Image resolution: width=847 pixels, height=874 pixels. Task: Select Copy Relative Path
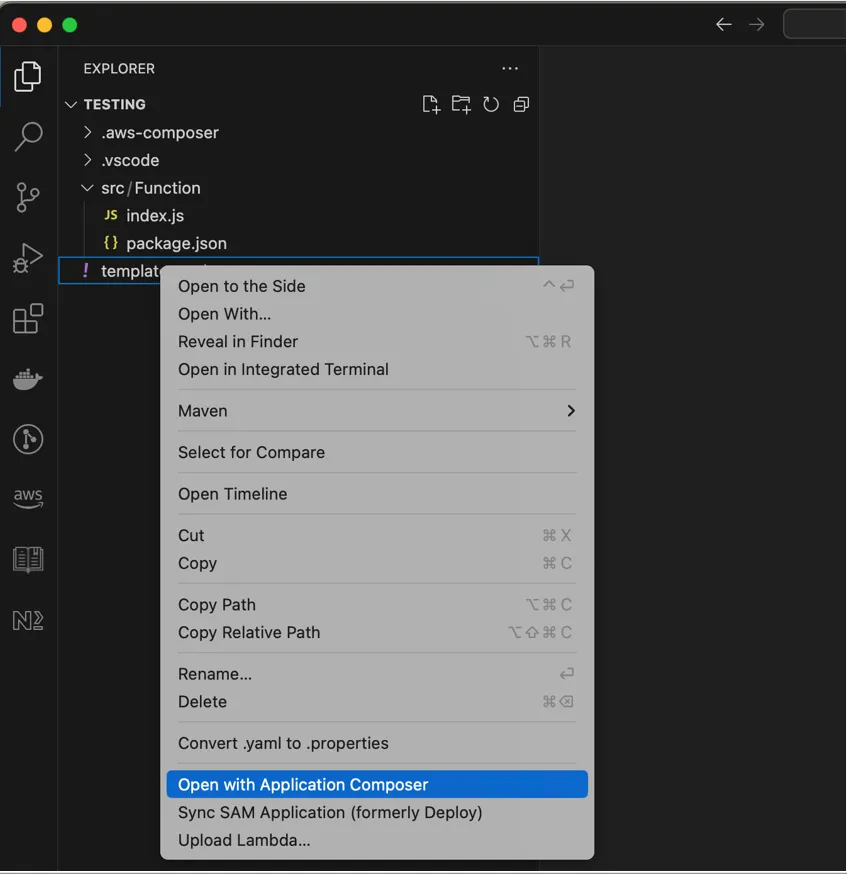click(377, 632)
